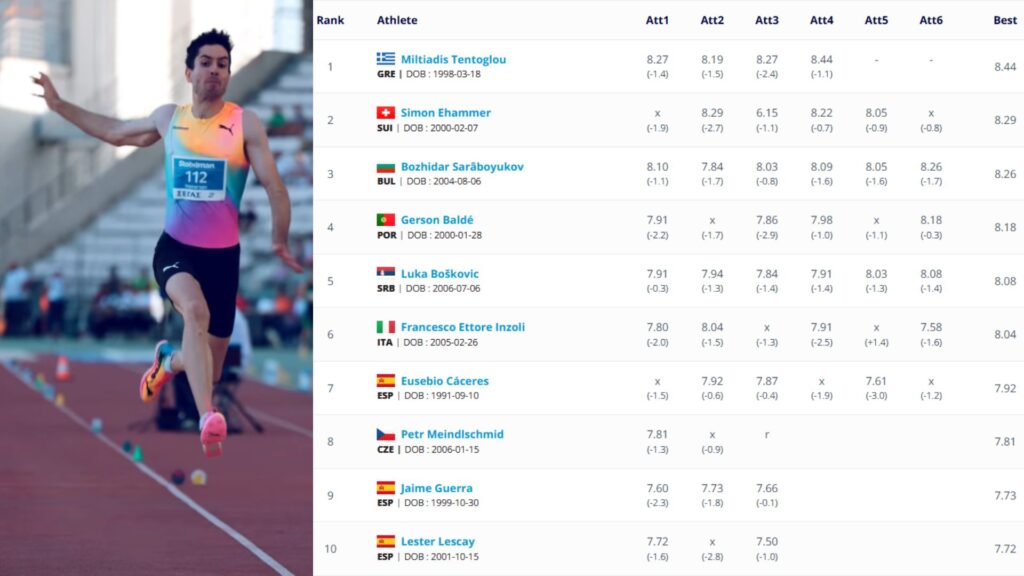Image resolution: width=1024 pixels, height=576 pixels.
Task: Click the Serbia flag beside Luka Boškovic
Action: [385, 274]
